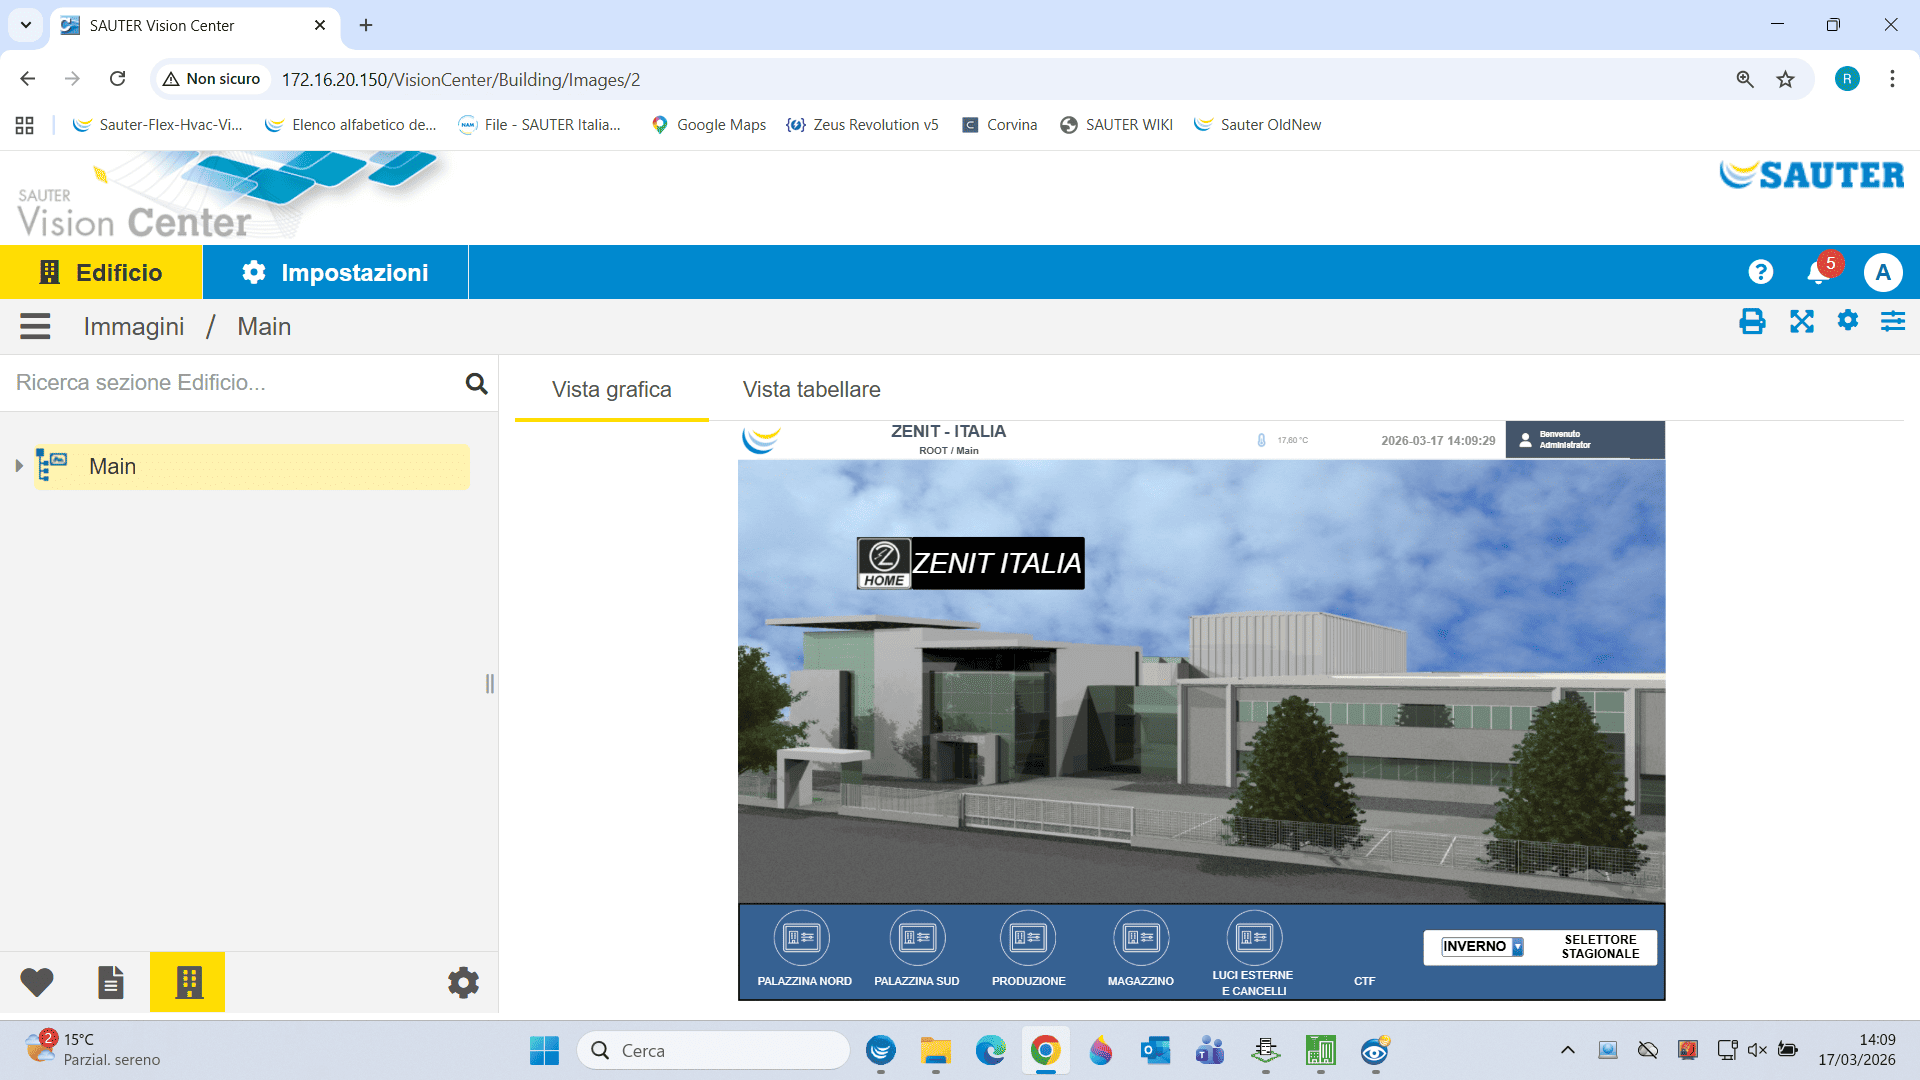
Task: Open the sliders filter options icon
Action: tap(1892, 322)
